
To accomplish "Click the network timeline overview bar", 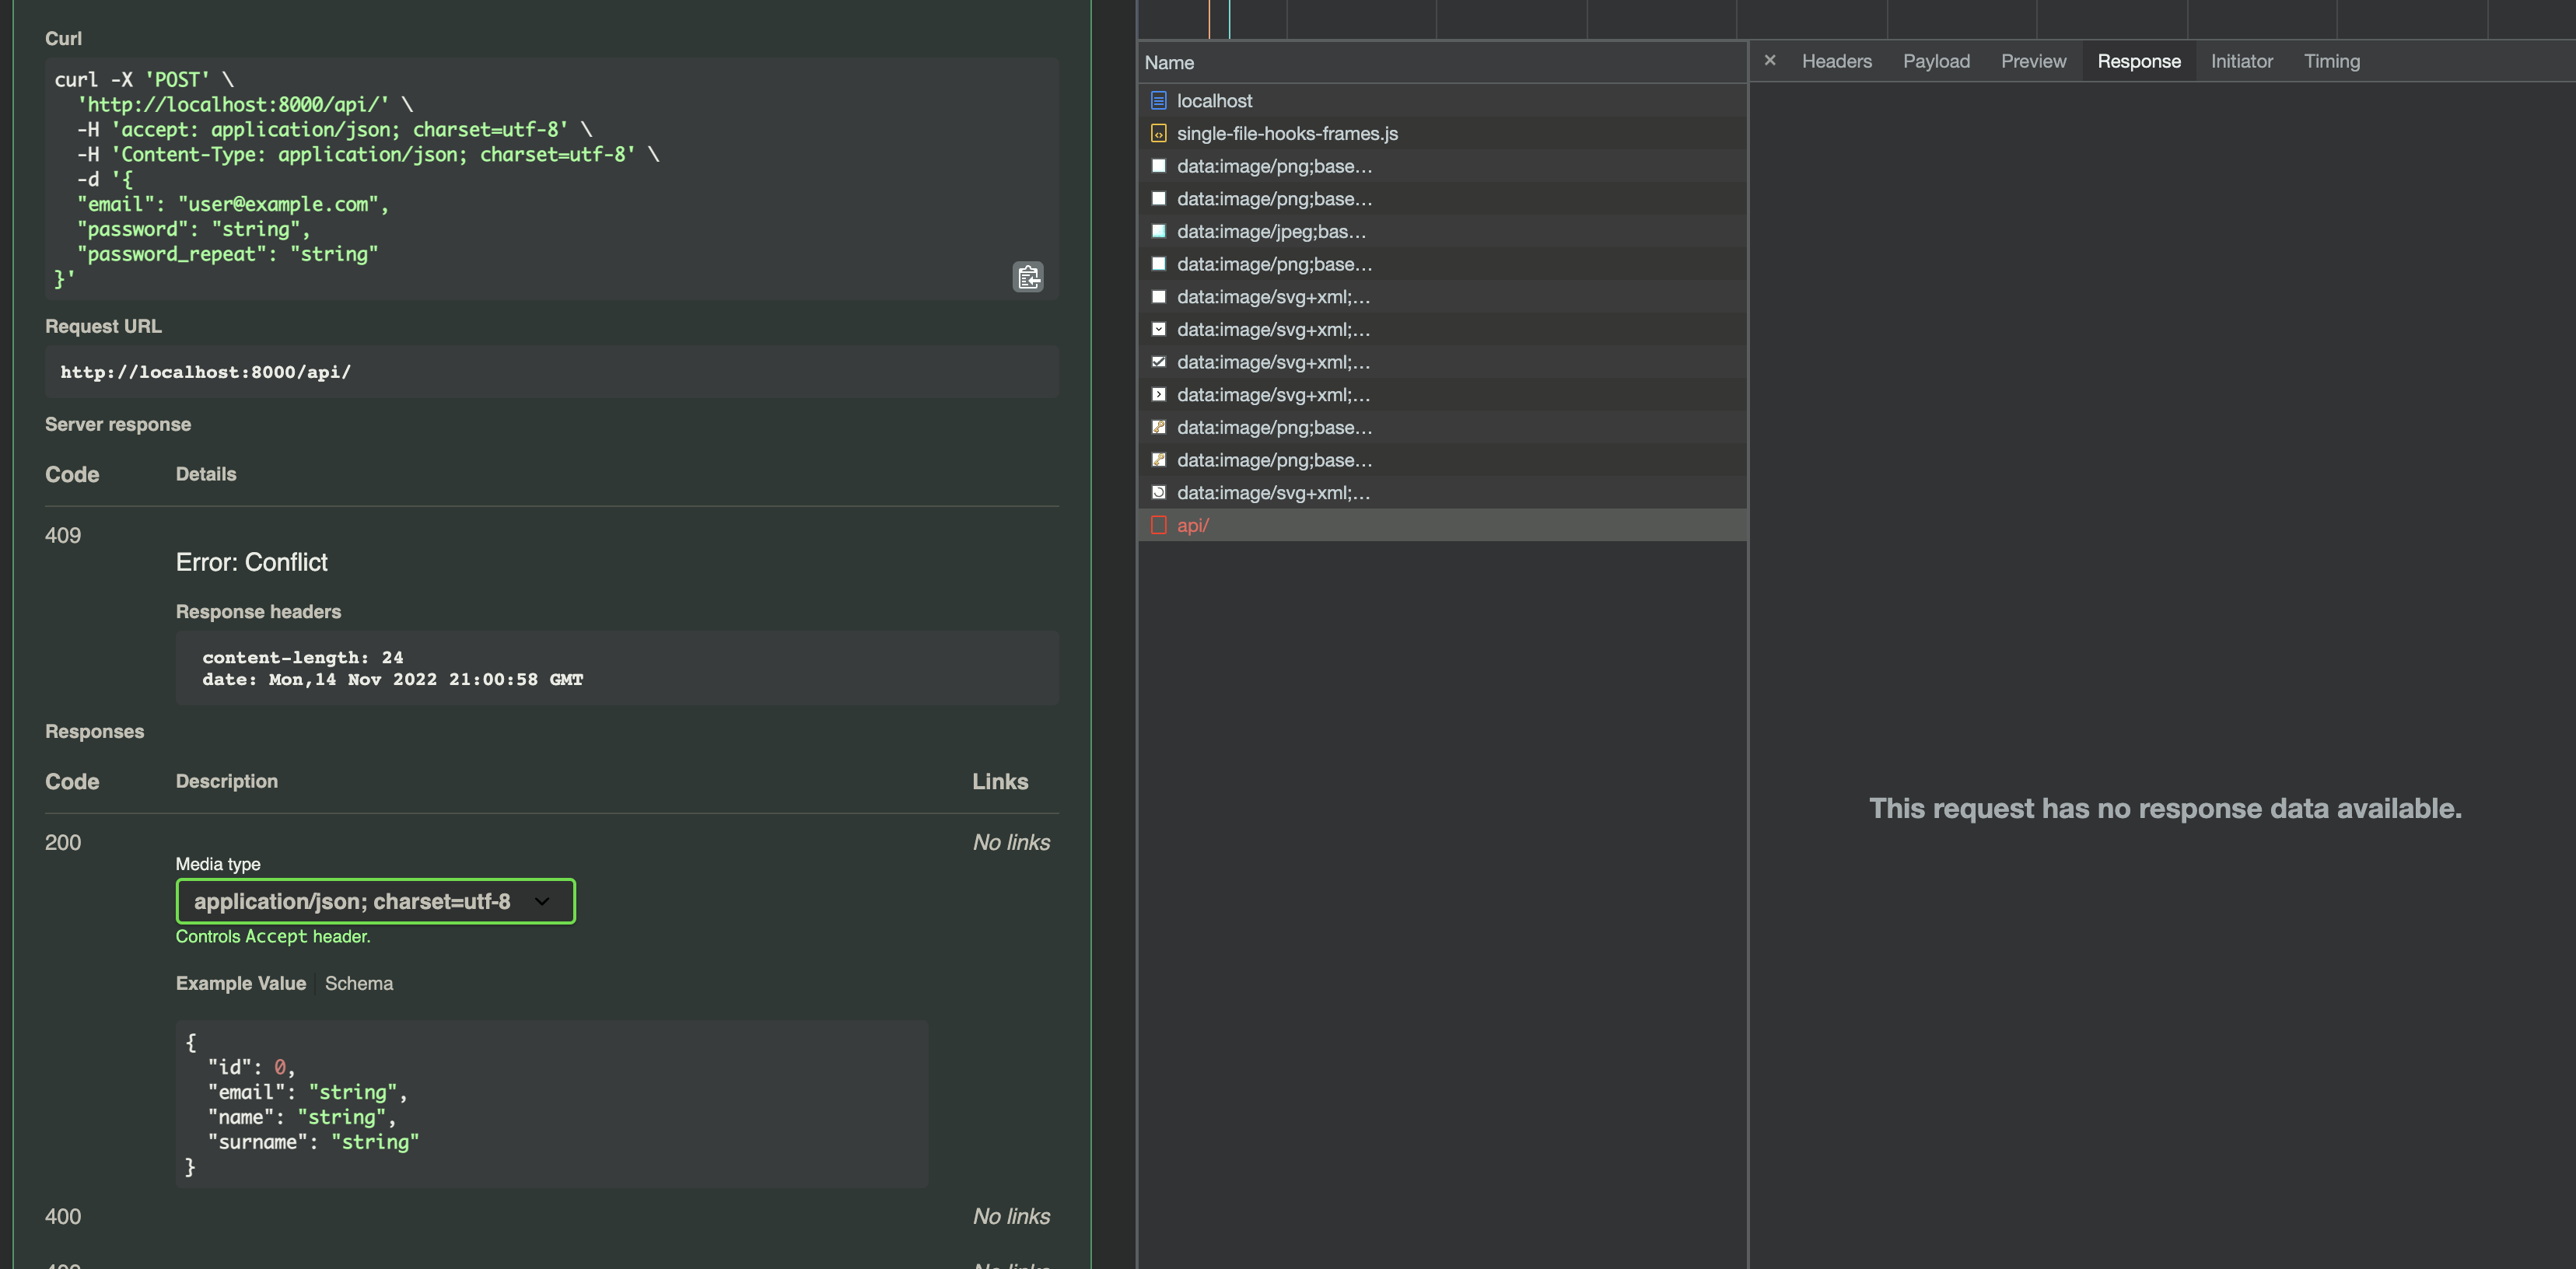I will [x=1856, y=19].
